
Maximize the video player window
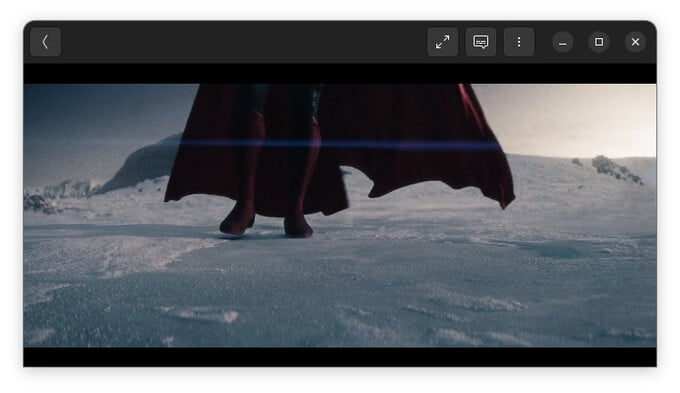pos(599,42)
